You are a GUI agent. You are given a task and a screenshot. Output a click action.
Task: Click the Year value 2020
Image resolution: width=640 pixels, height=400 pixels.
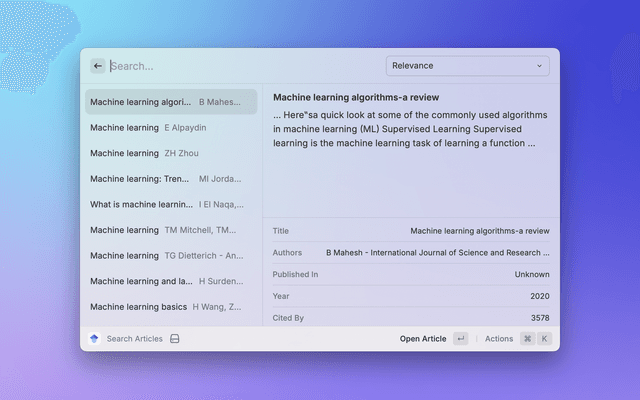[x=540, y=296]
